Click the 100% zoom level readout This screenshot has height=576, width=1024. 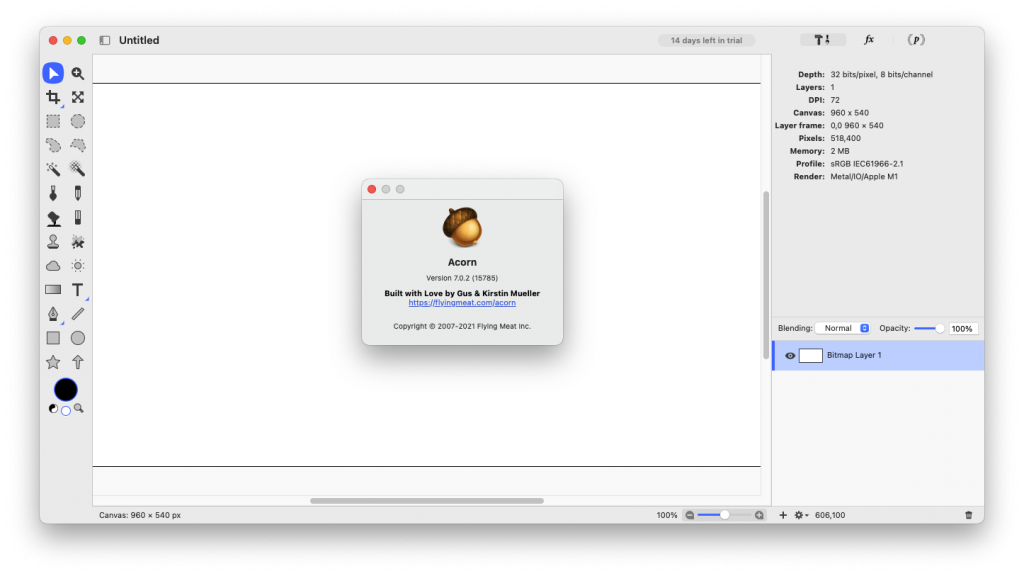pyautogui.click(x=667, y=515)
